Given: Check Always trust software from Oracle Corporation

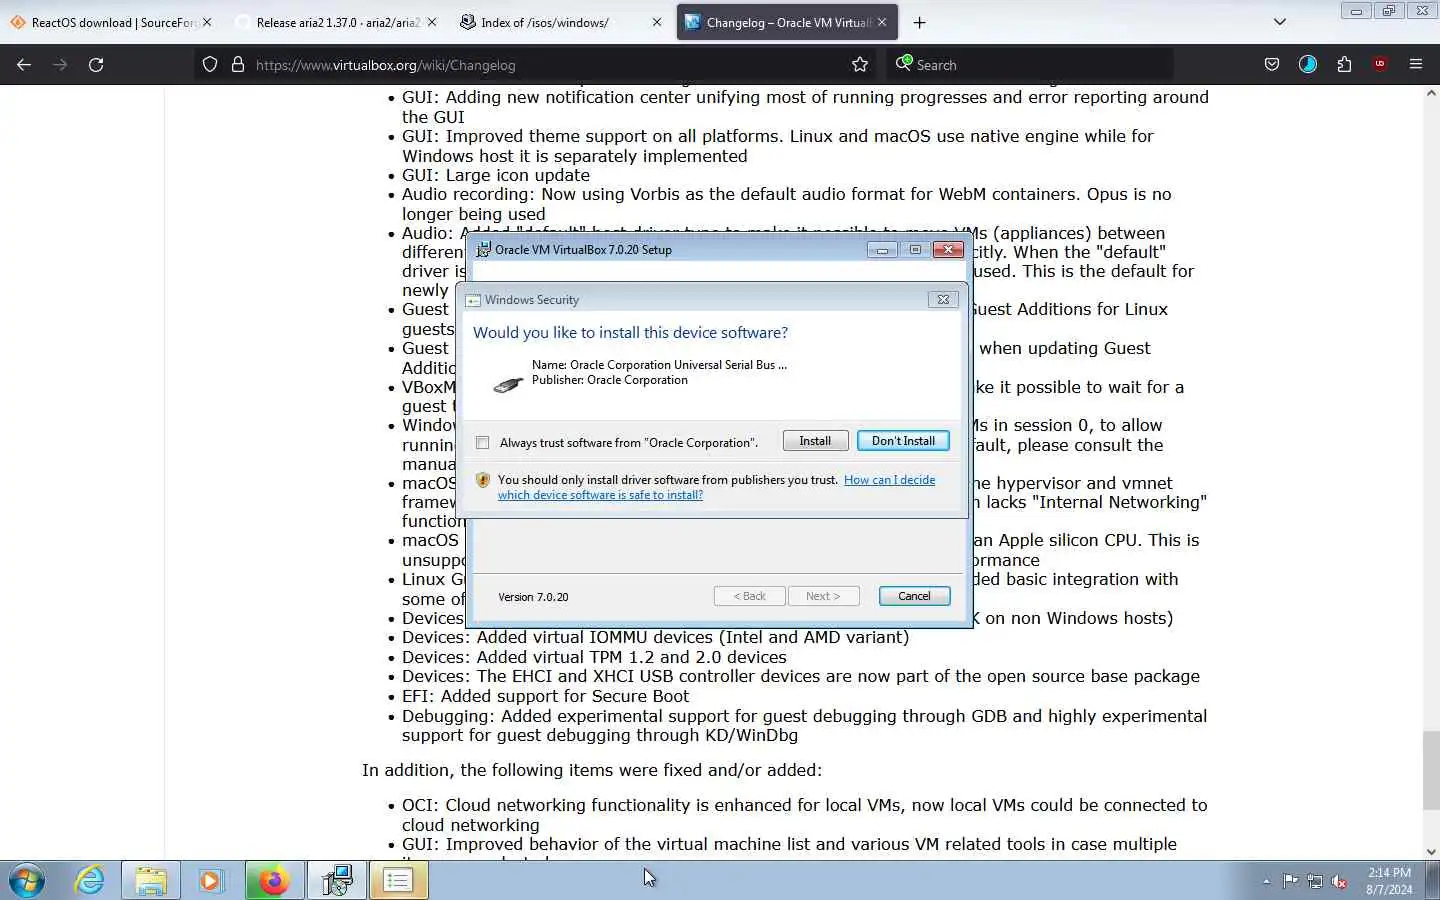Looking at the screenshot, I should (483, 442).
